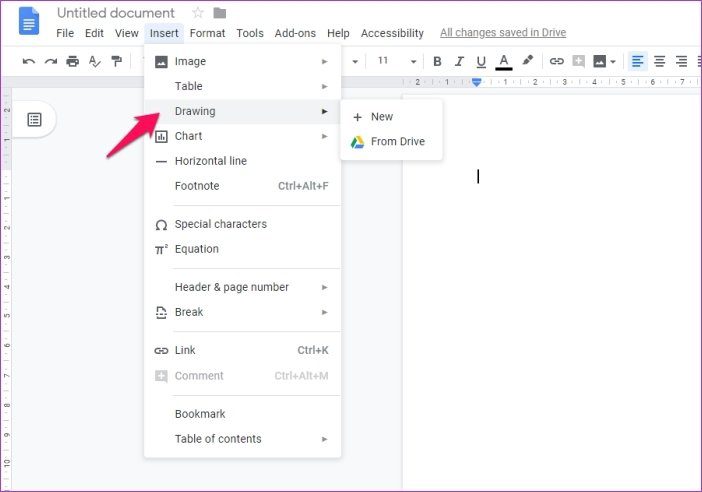This screenshot has height=492, width=702.
Task: Open the insert image toolbar dropdown arrow
Action: [613, 62]
